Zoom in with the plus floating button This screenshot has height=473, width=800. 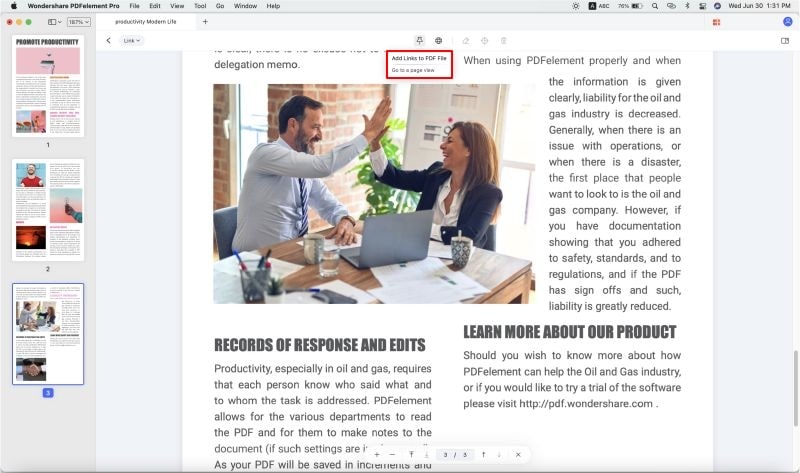click(377, 455)
